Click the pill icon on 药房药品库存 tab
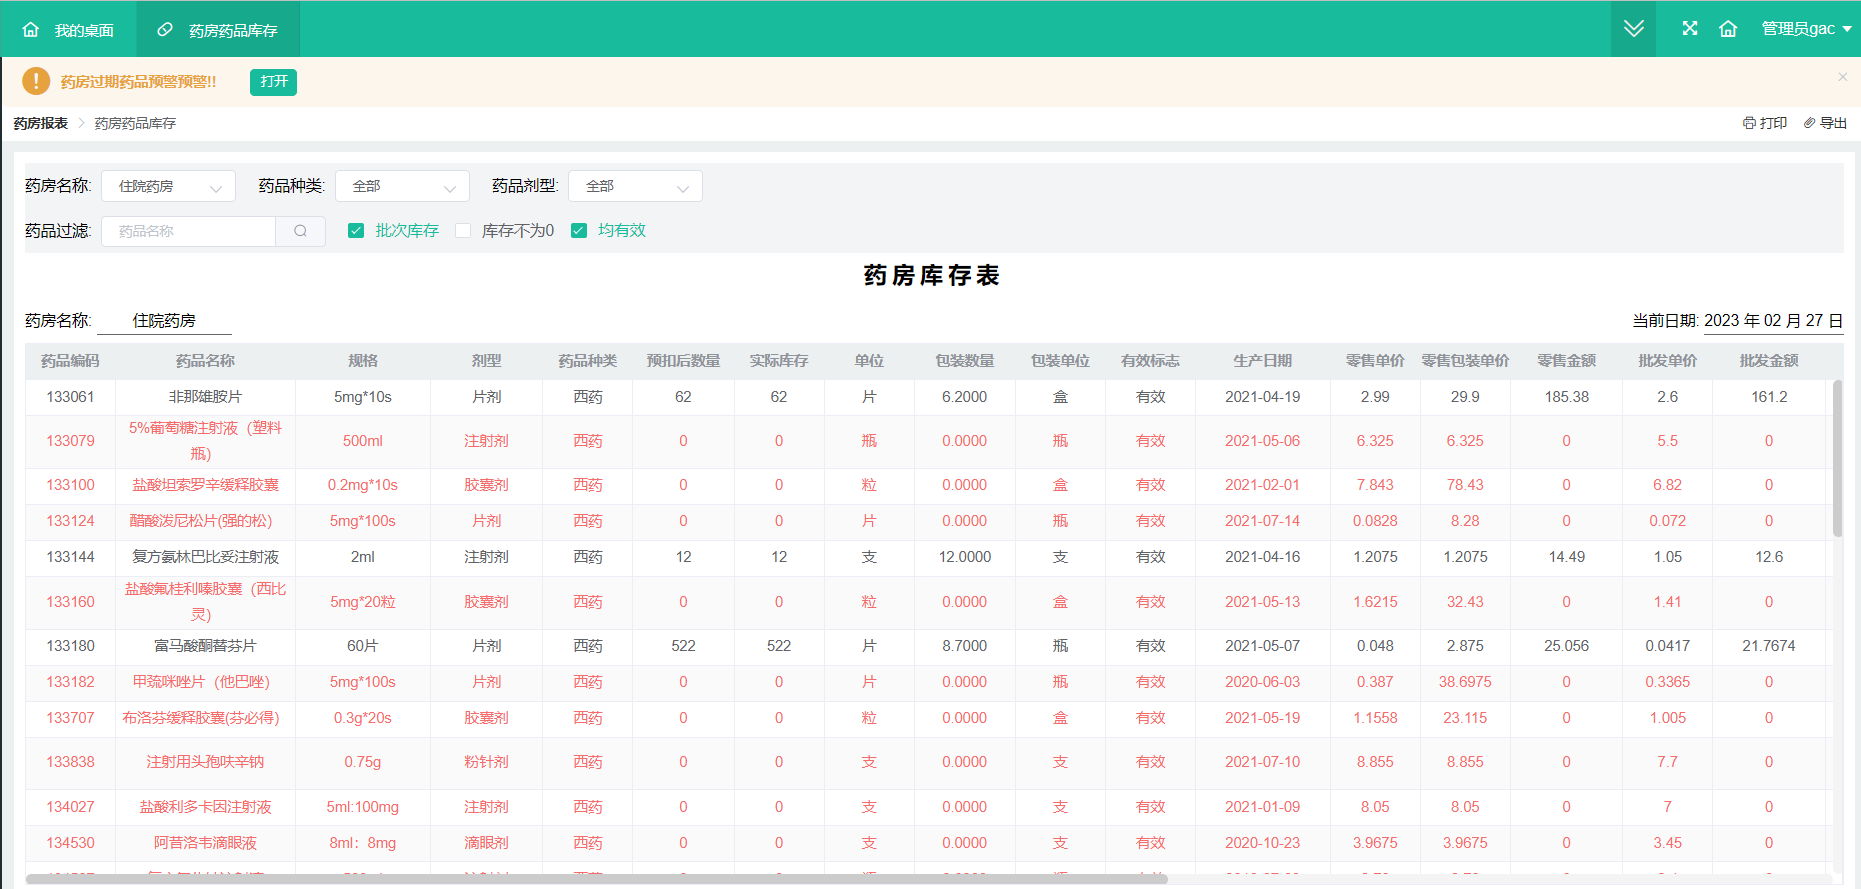Screen dimensions: 1861x889 [165, 30]
